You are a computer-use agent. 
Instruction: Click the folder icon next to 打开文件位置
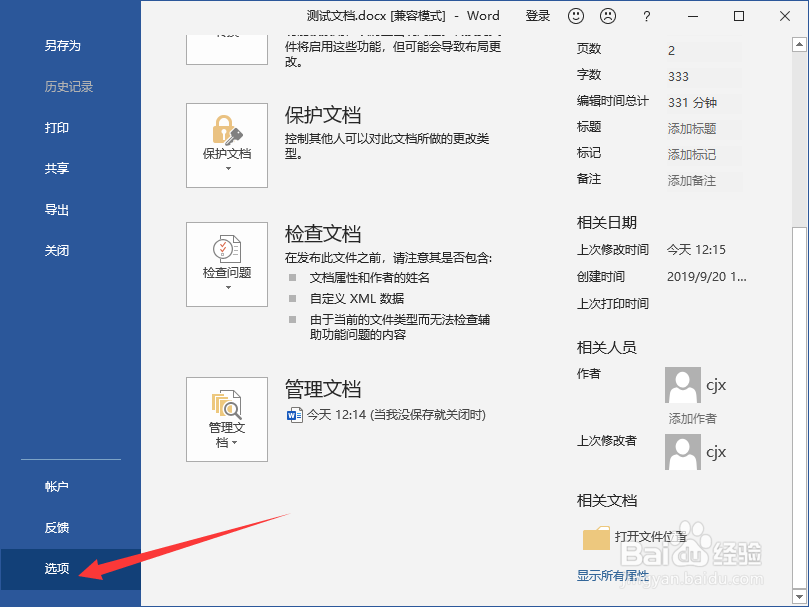click(596, 537)
